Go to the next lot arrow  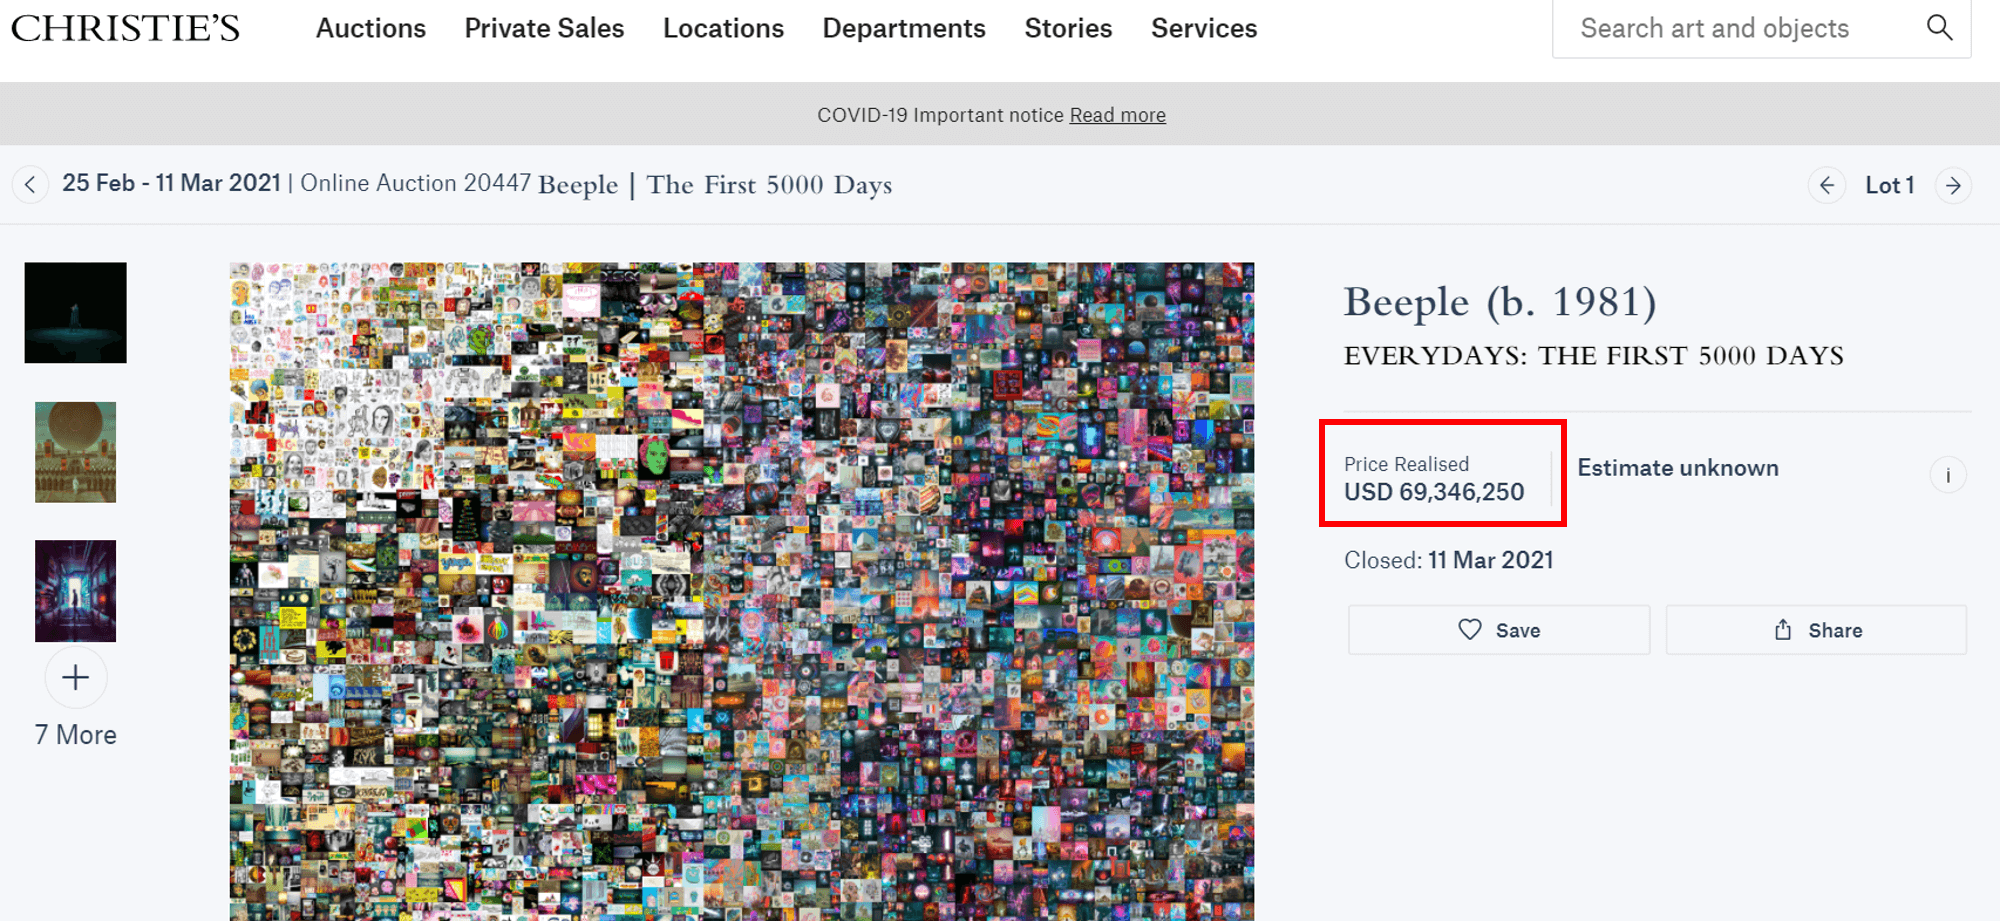click(1953, 185)
